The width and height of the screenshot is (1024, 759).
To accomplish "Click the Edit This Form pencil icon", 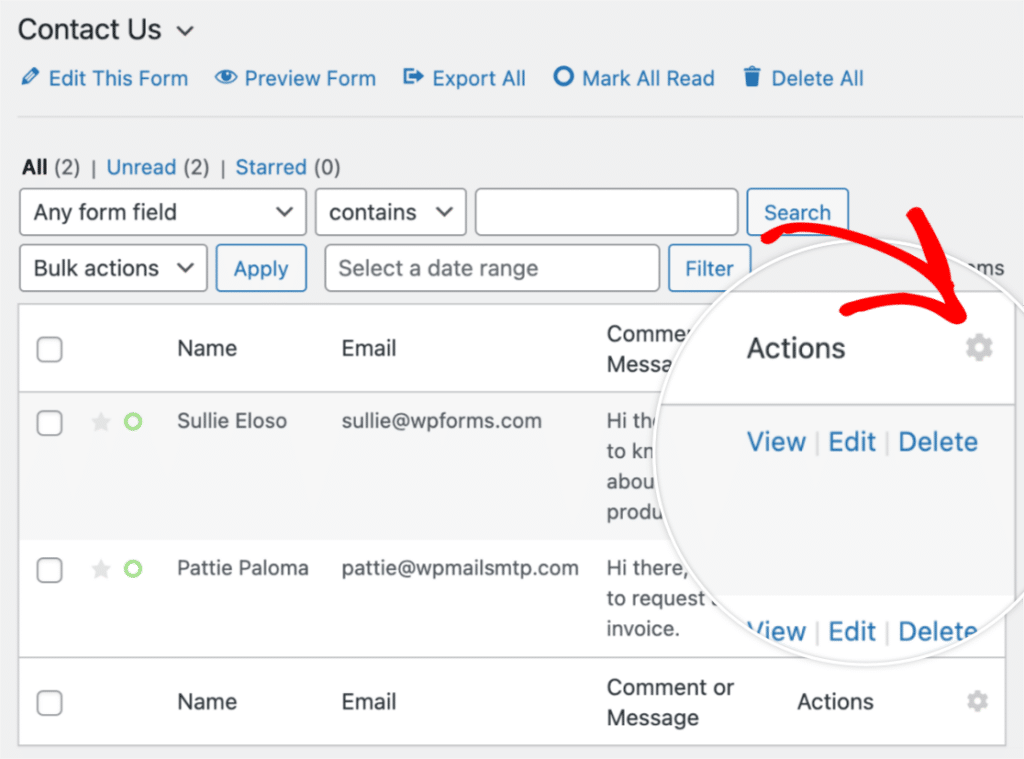I will click(x=30, y=77).
